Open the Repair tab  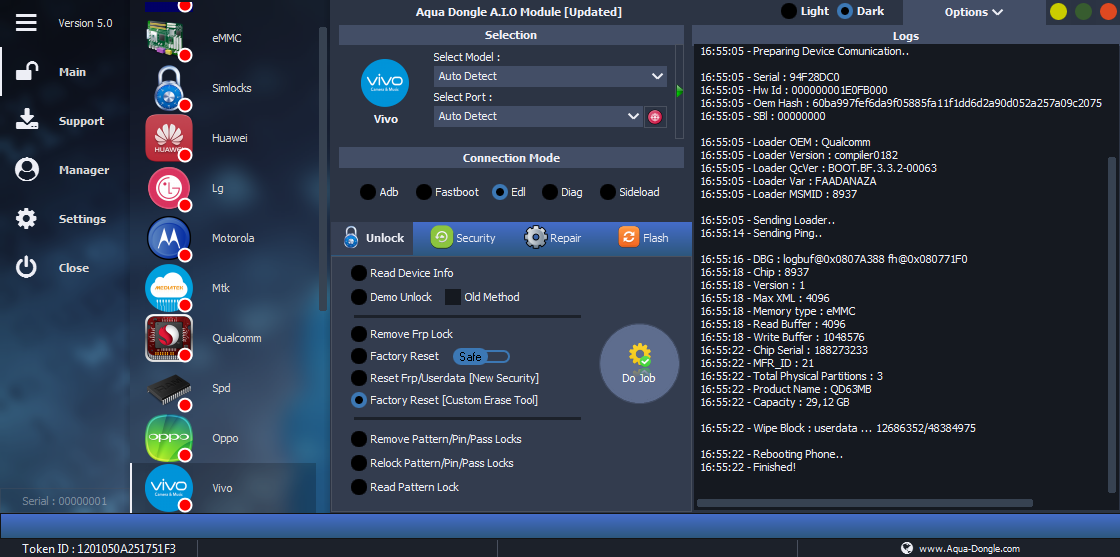(553, 238)
